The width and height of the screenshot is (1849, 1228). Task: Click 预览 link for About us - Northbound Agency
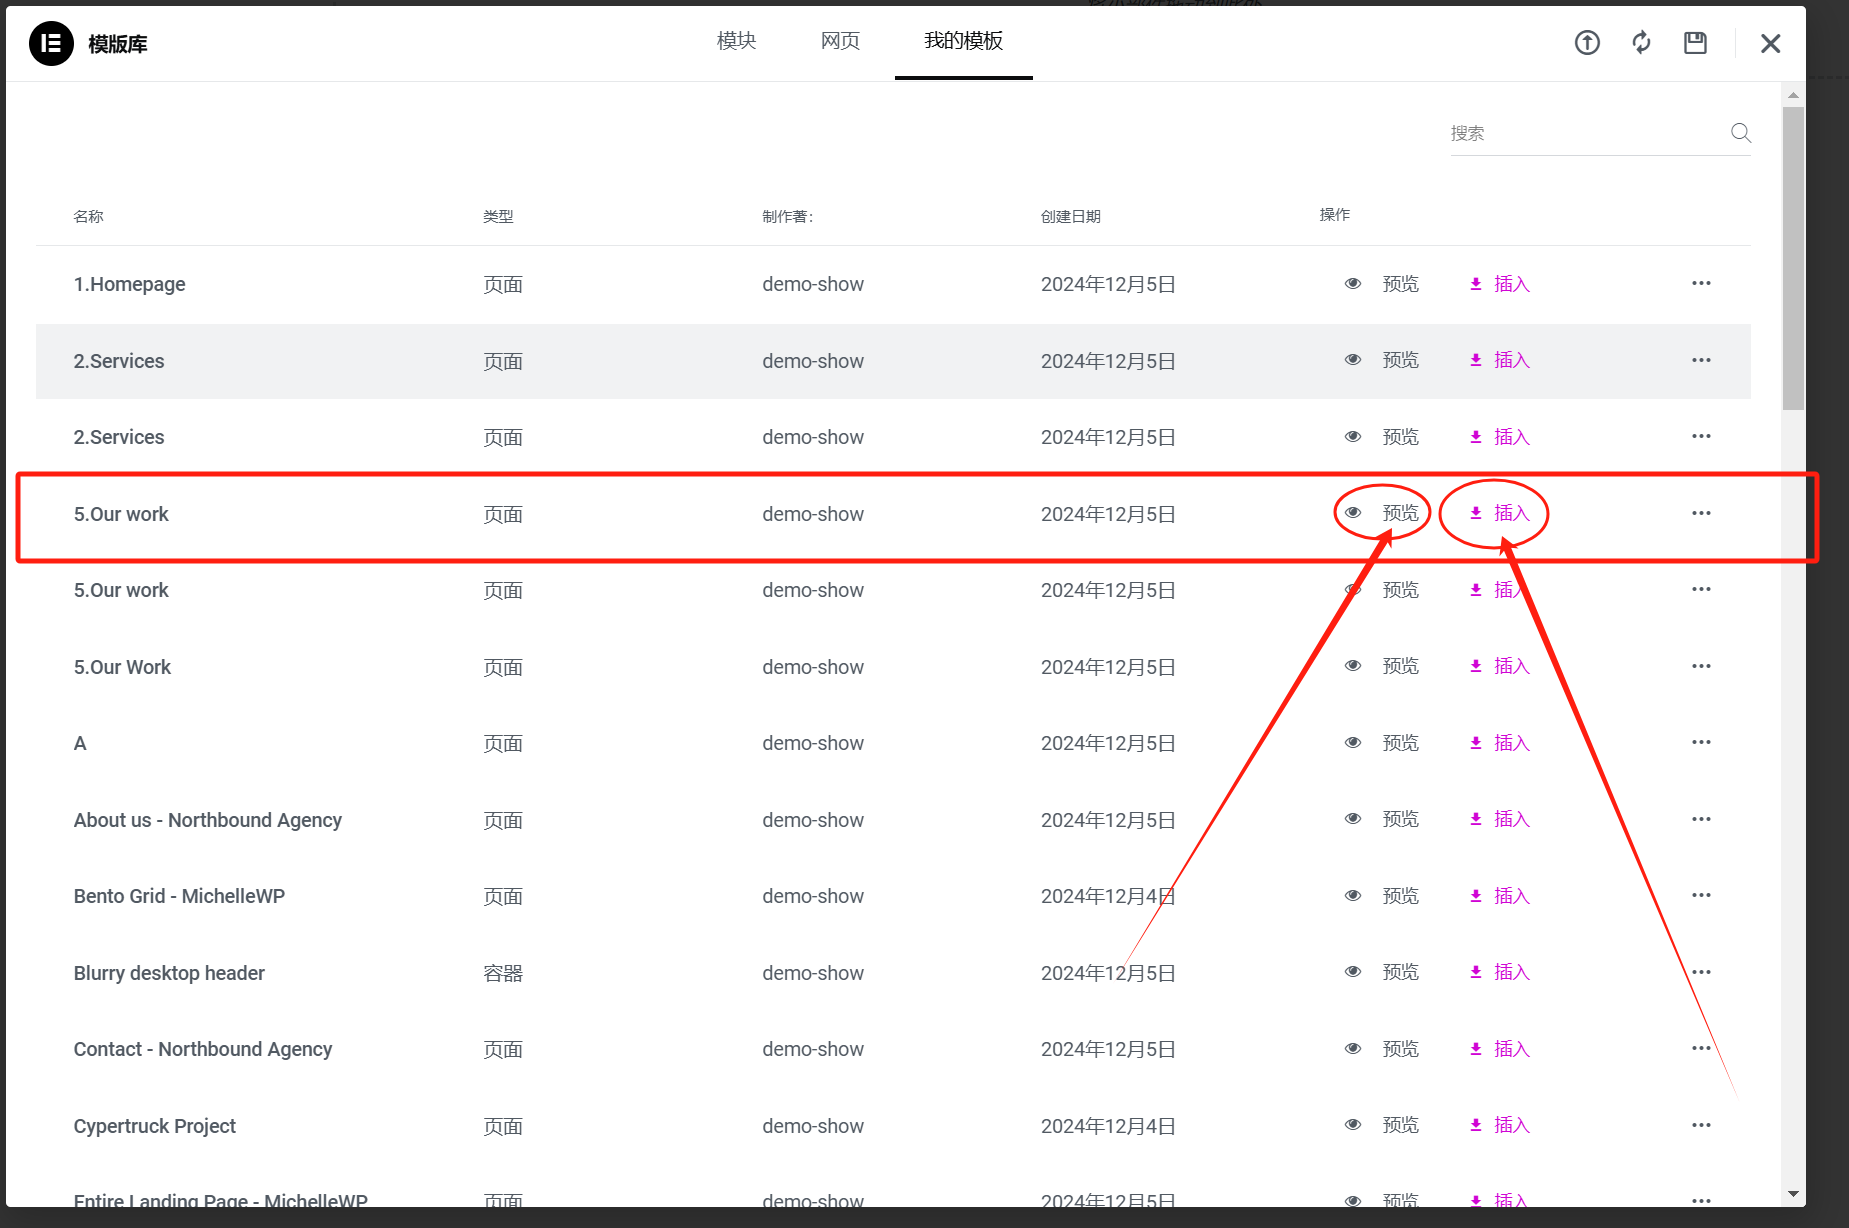point(1400,818)
